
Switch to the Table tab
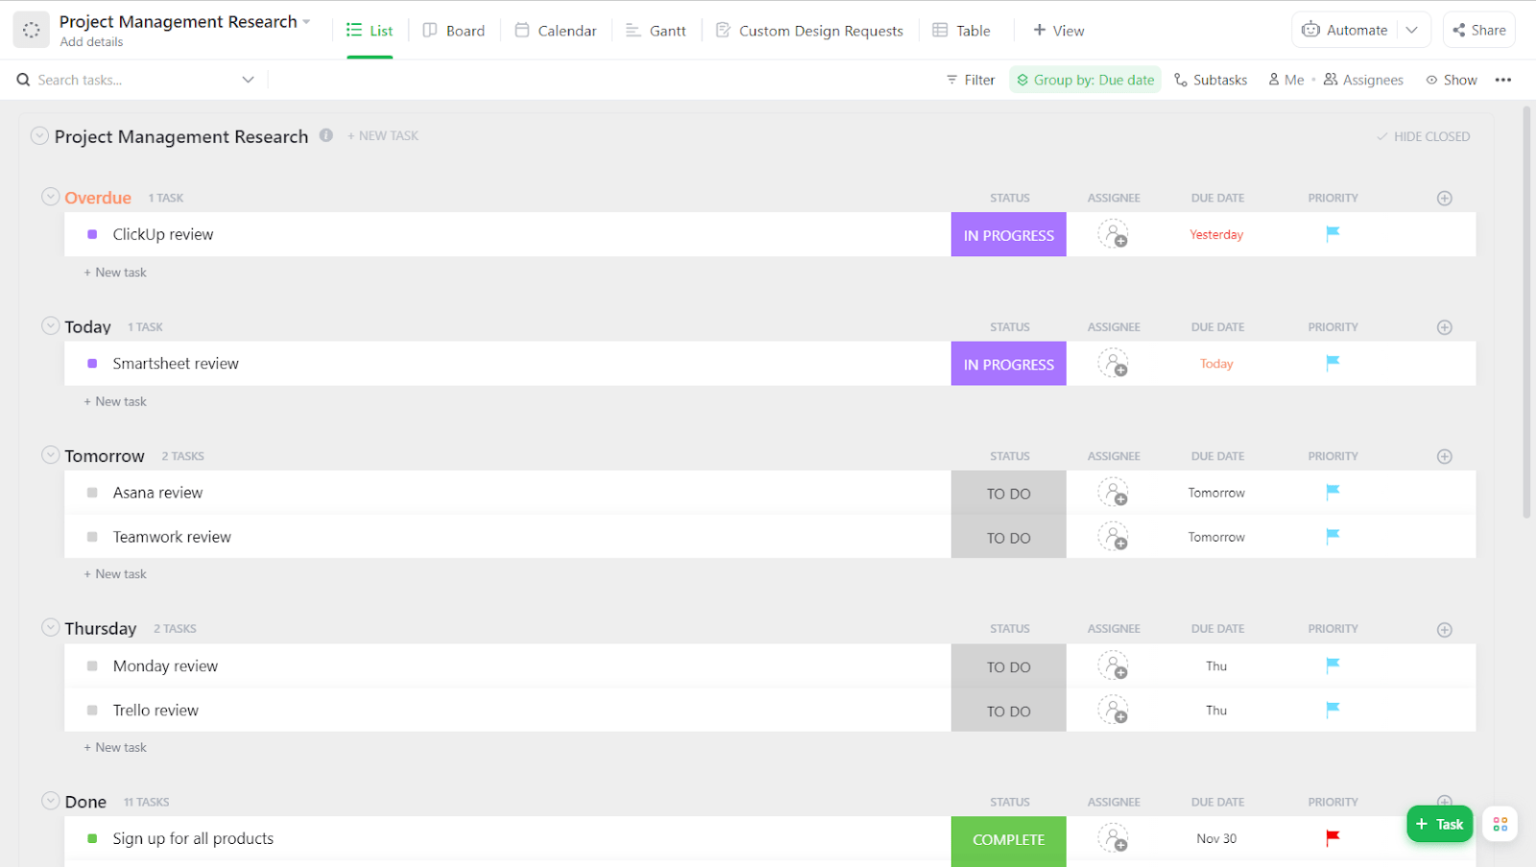(961, 30)
